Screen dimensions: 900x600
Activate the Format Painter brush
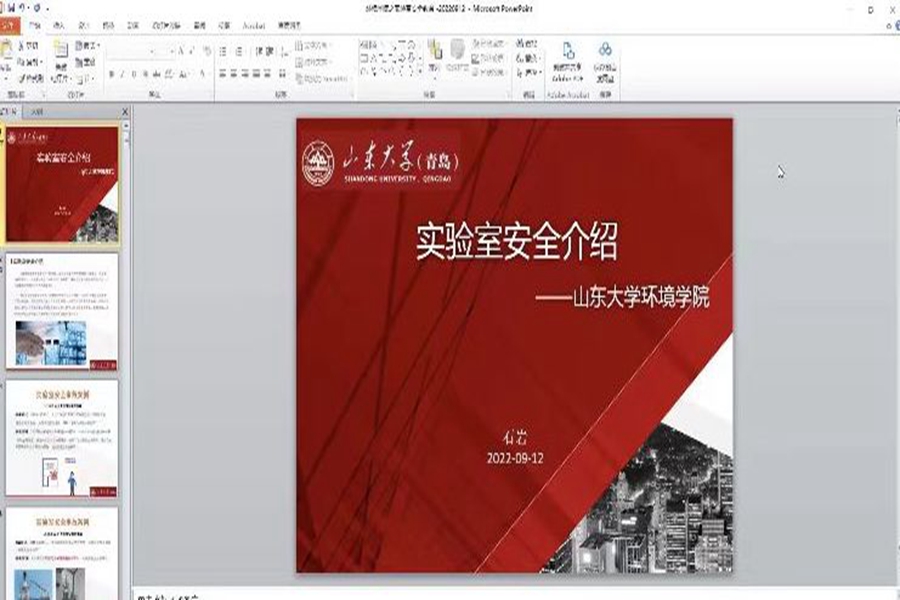[30, 78]
